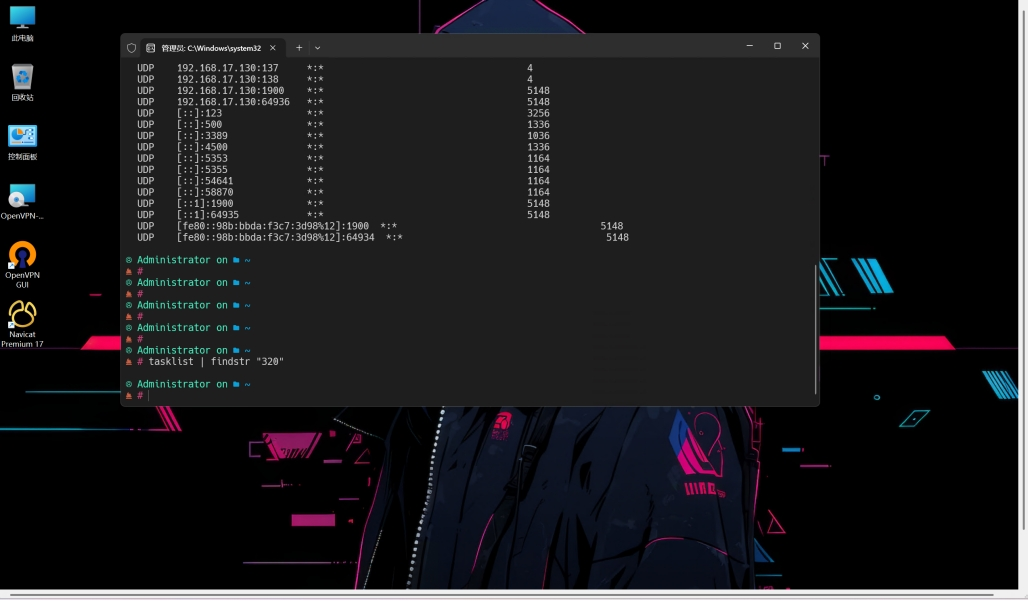Close the C:\Windows\system32 terminal tab
Image resolution: width=1028 pixels, height=601 pixels.
click(x=273, y=47)
